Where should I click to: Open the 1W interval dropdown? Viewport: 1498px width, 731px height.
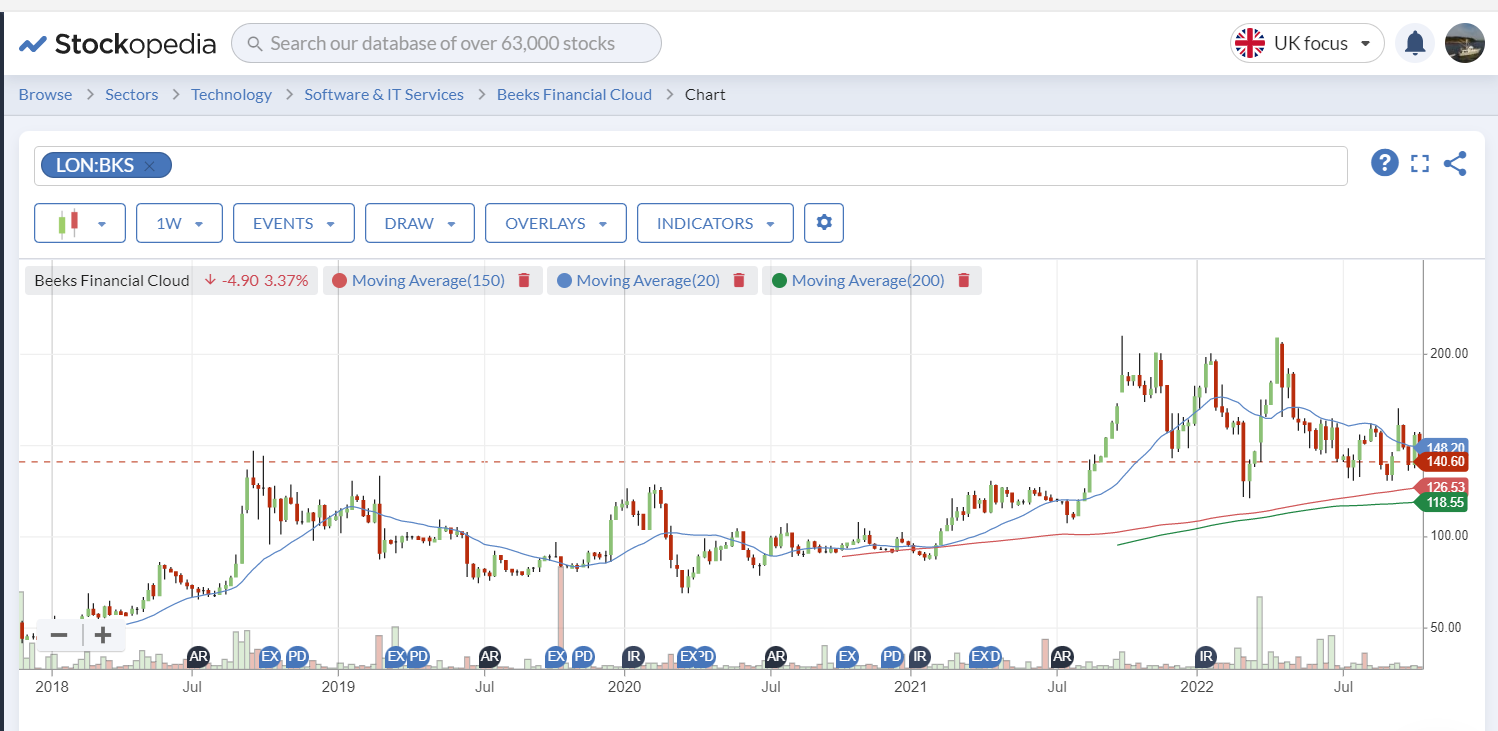click(181, 223)
